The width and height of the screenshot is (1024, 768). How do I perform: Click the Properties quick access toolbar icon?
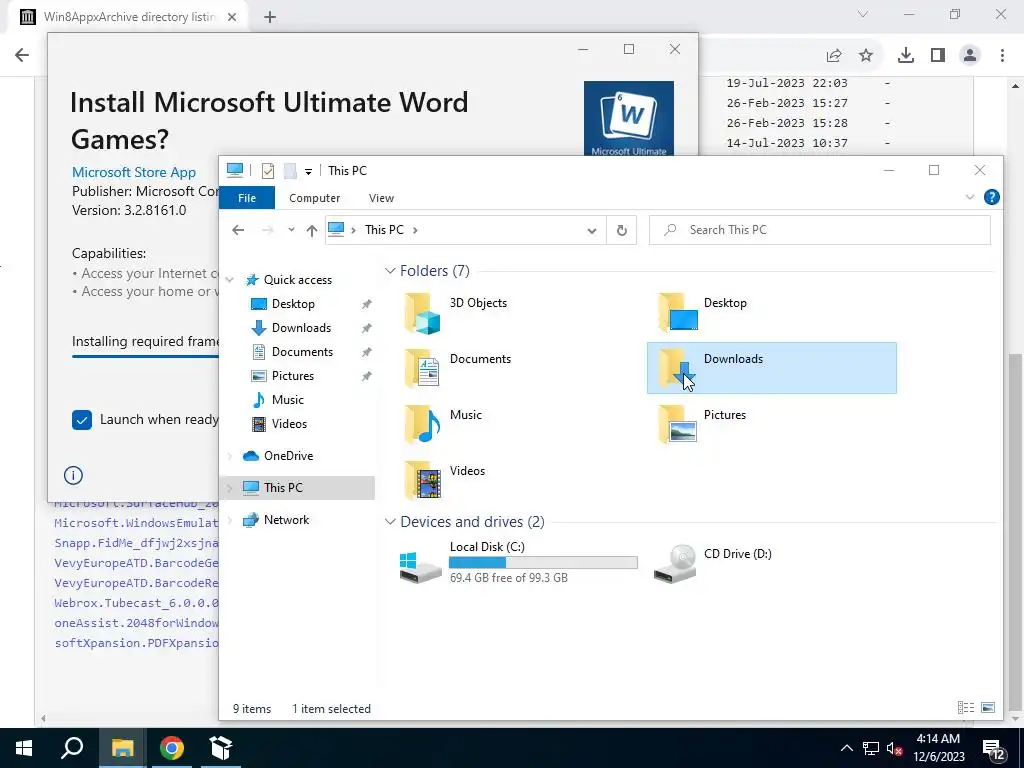[268, 171]
